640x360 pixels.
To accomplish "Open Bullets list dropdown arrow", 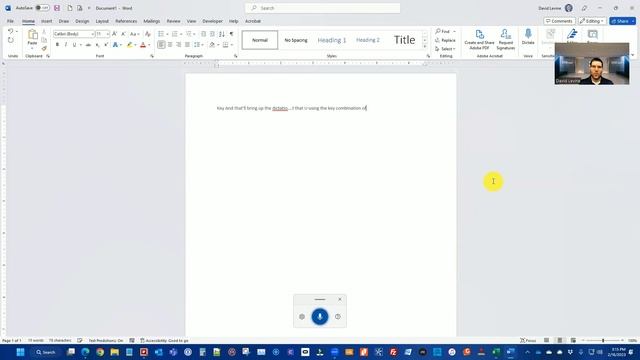I will pyautogui.click(x=167, y=34).
